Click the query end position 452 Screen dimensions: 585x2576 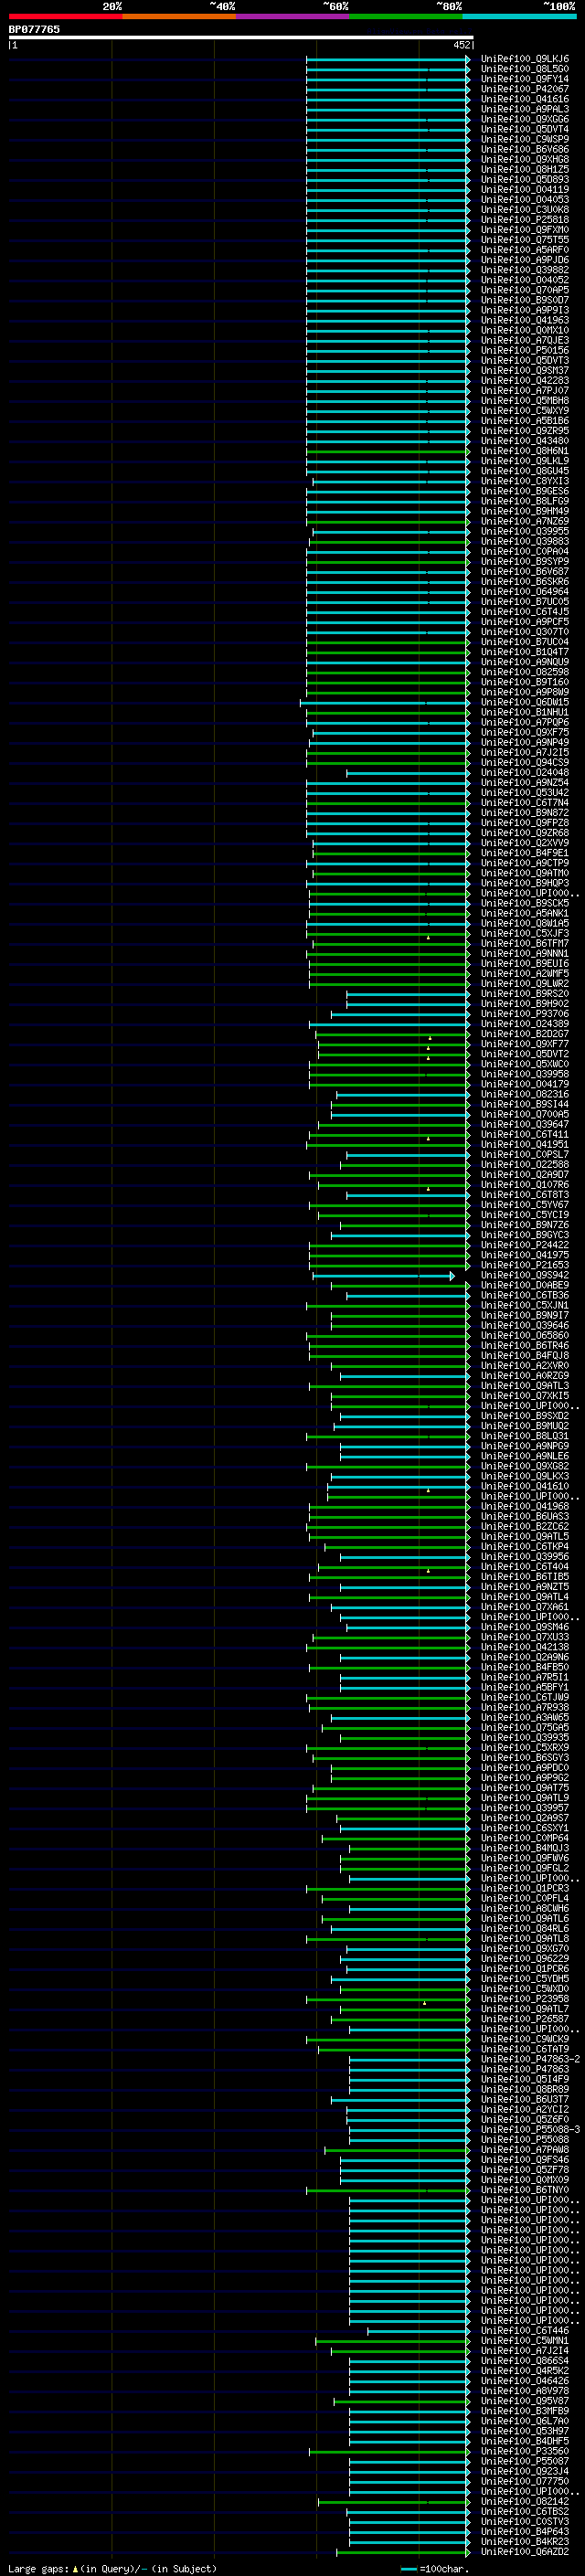[461, 45]
